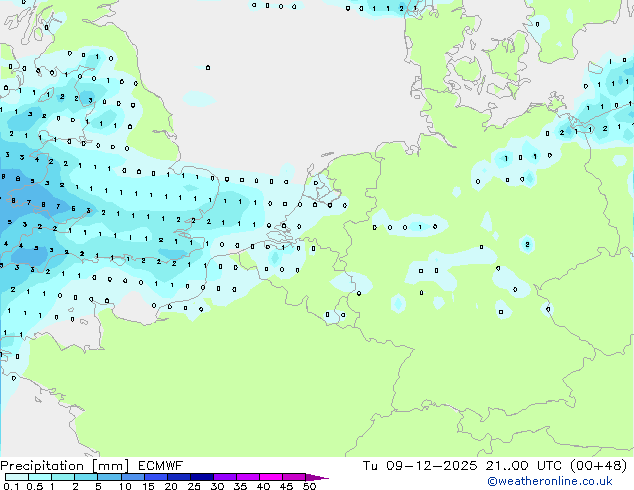634x490 pixels.
Task: Pick the 25–30 mm dark blue swatch
Action: tap(201, 477)
